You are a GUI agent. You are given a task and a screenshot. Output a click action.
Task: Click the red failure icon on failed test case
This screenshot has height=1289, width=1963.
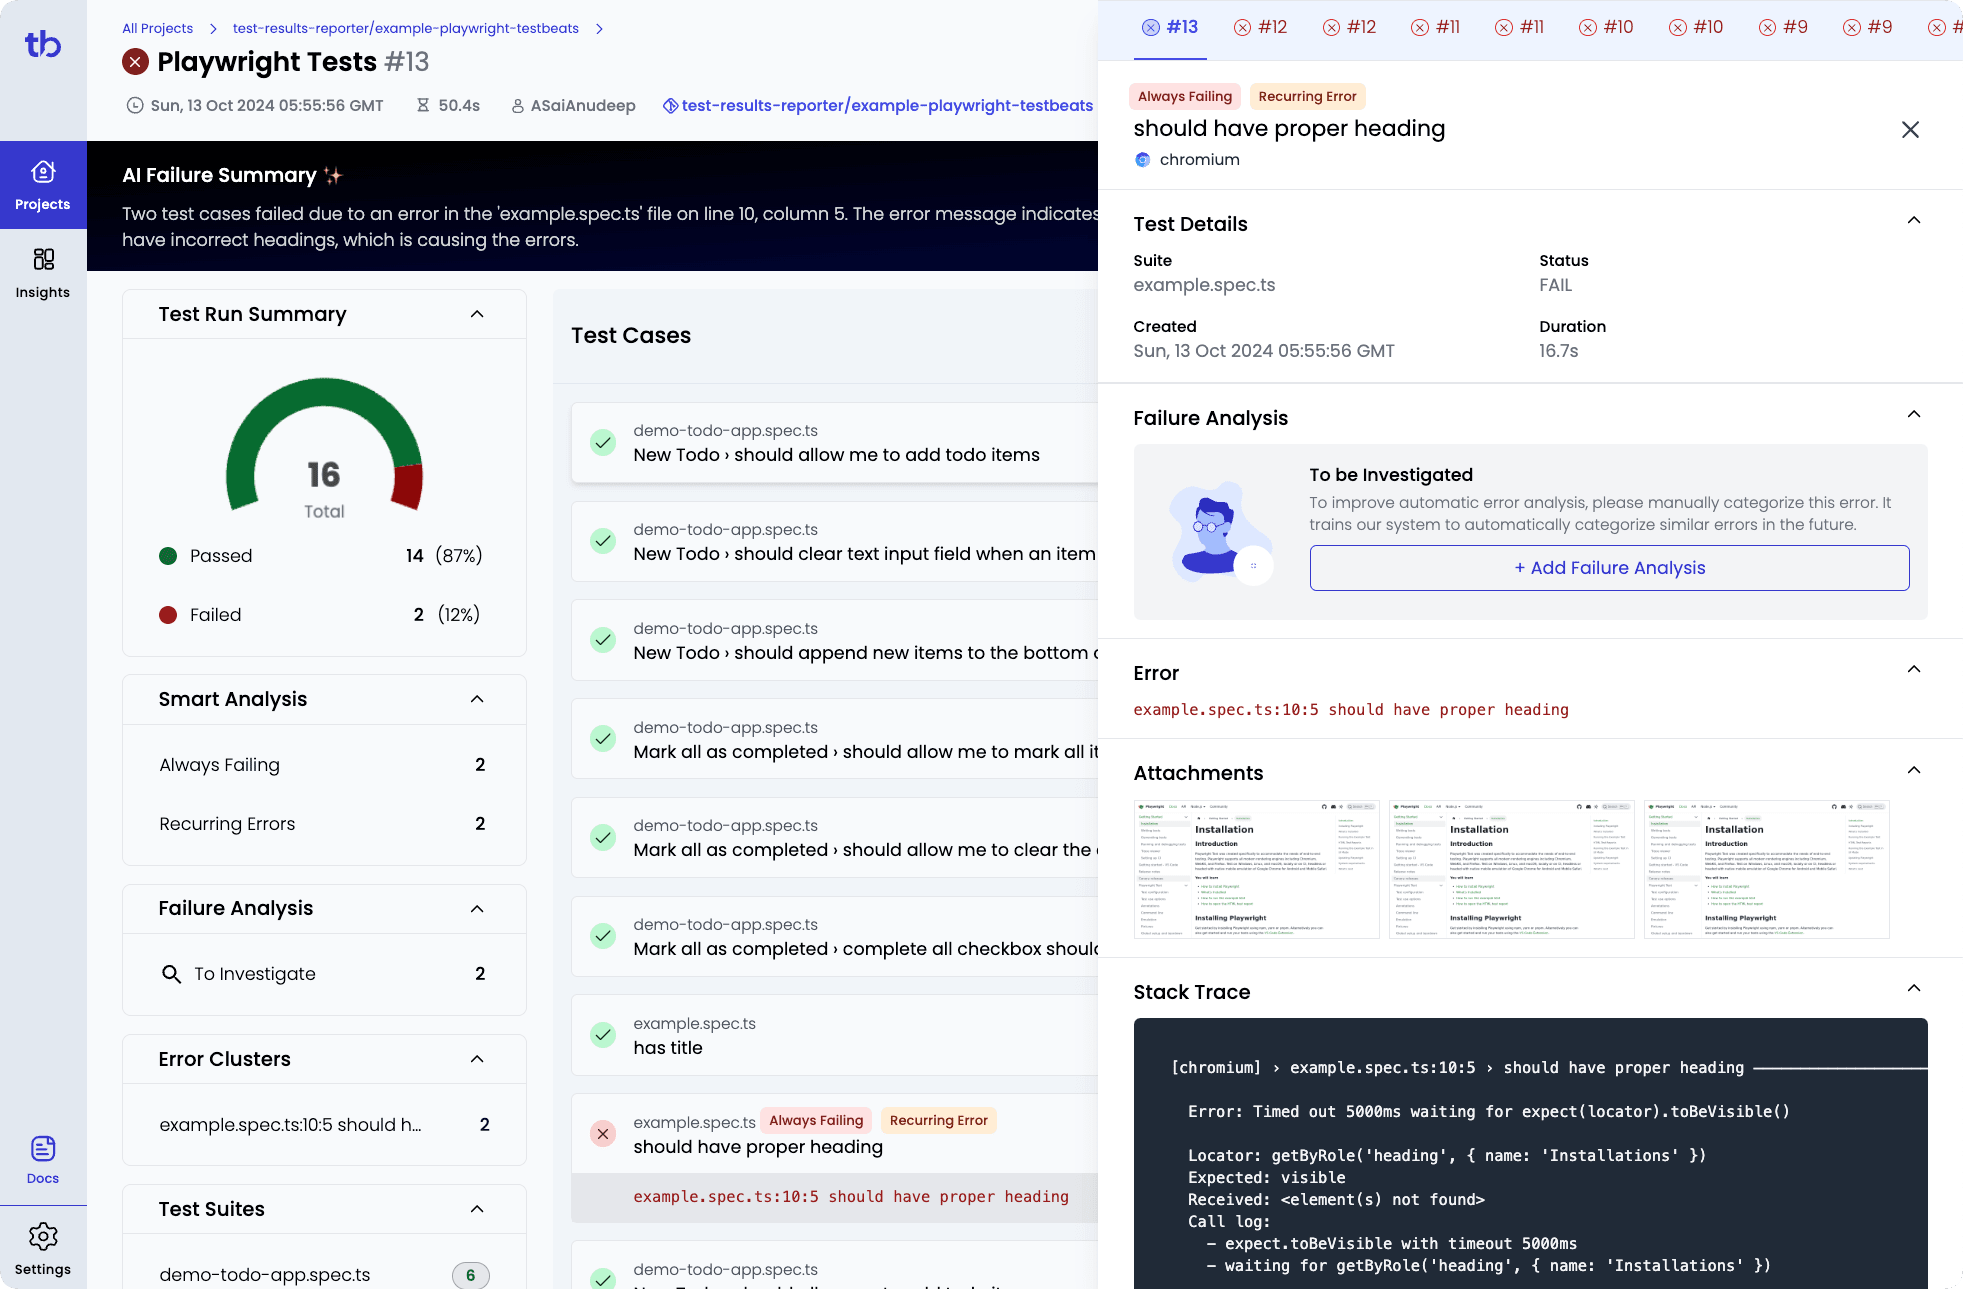click(x=602, y=1134)
